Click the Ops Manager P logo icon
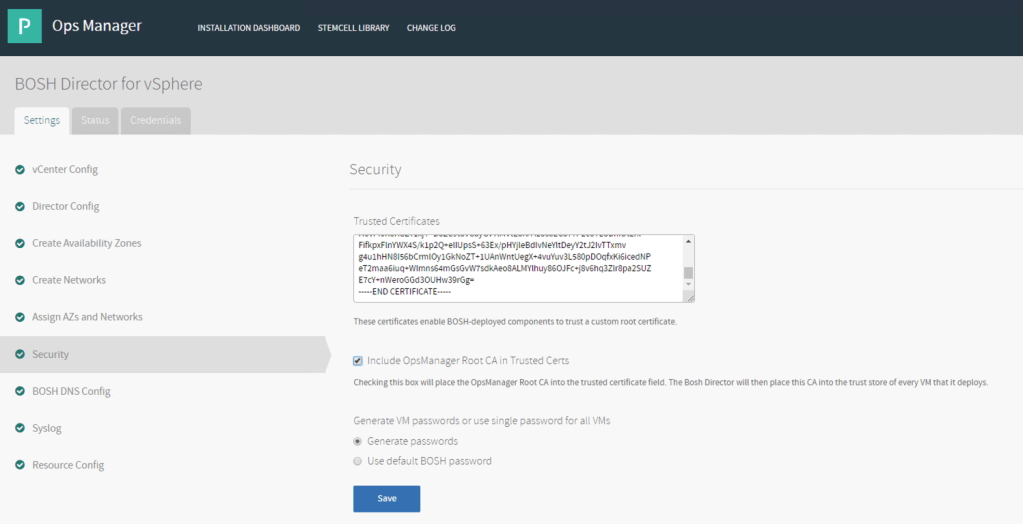This screenshot has width=1023, height=524. tap(25, 27)
